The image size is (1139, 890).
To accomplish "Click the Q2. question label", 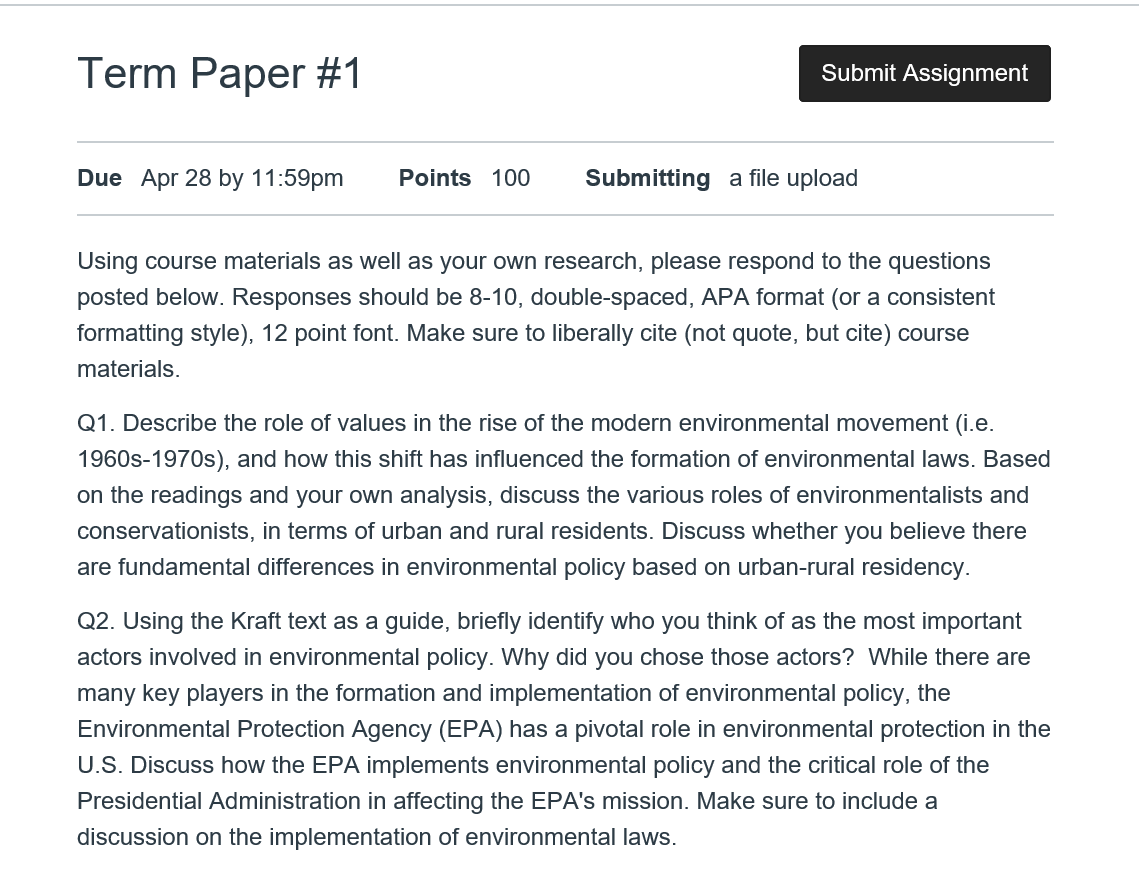I will (97, 621).
